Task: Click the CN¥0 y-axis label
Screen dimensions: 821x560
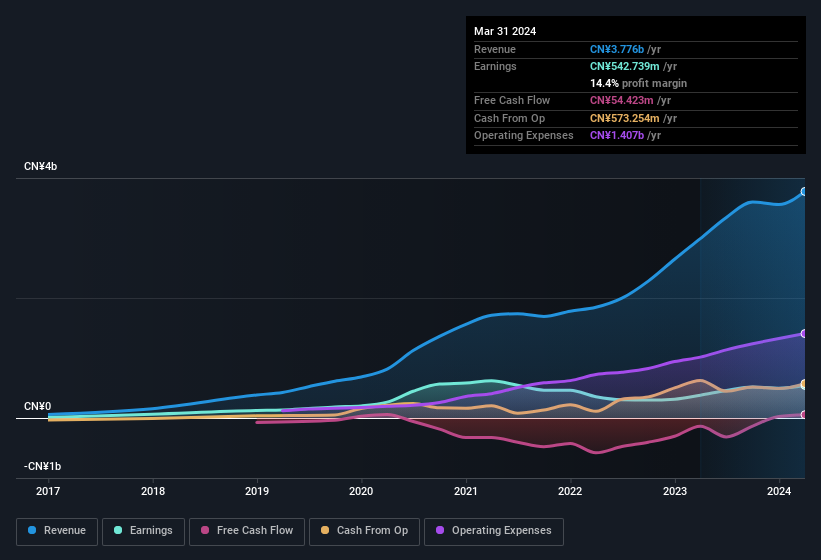Action: 38,407
